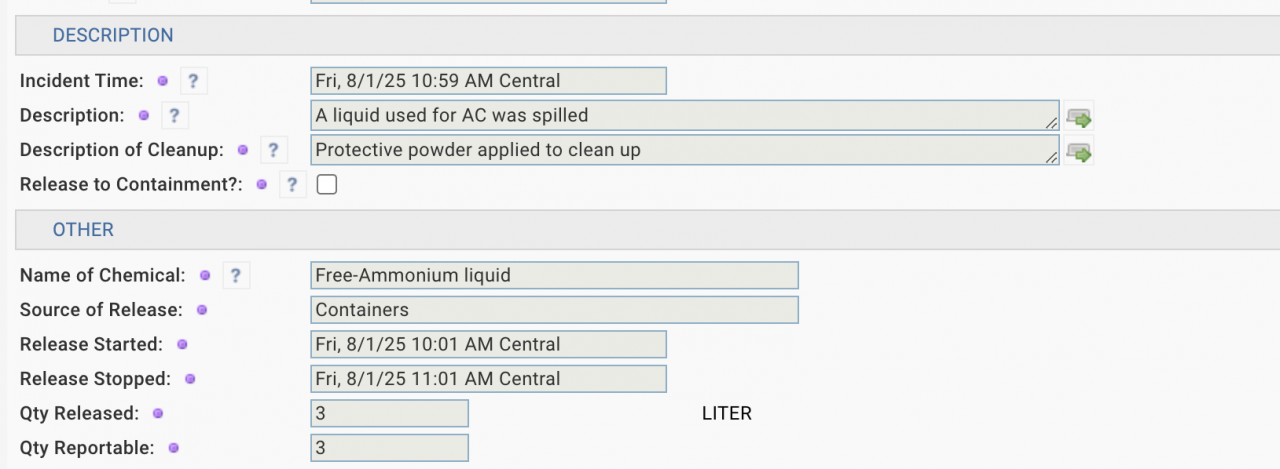Collapse the OTHER section header
The image size is (1280, 469).
[x=83, y=230]
